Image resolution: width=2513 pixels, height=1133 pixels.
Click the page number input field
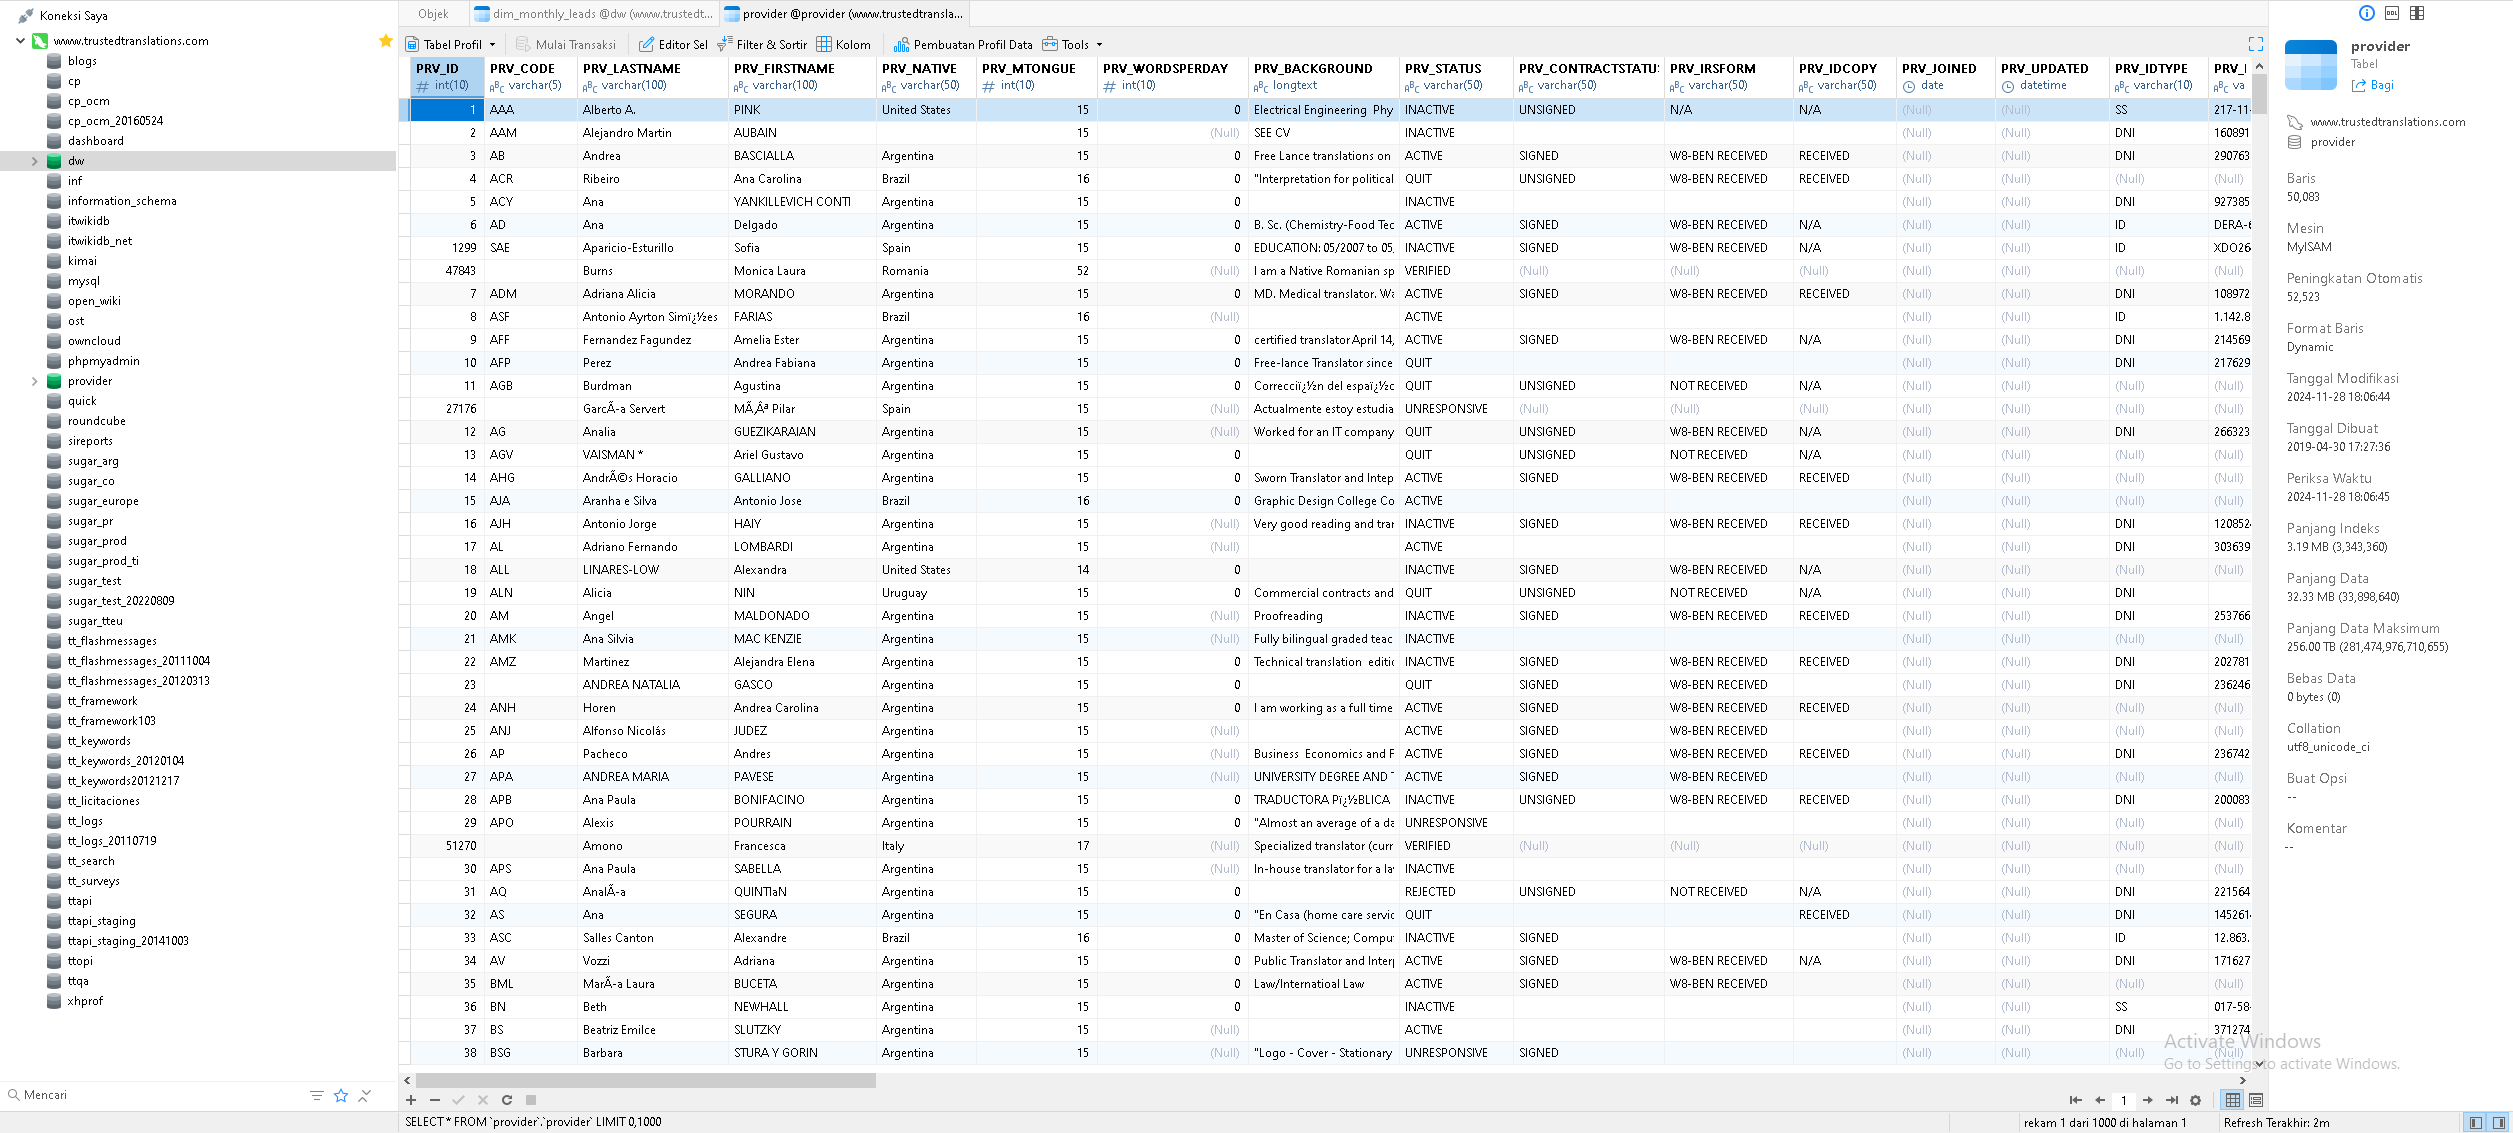tap(2124, 1100)
